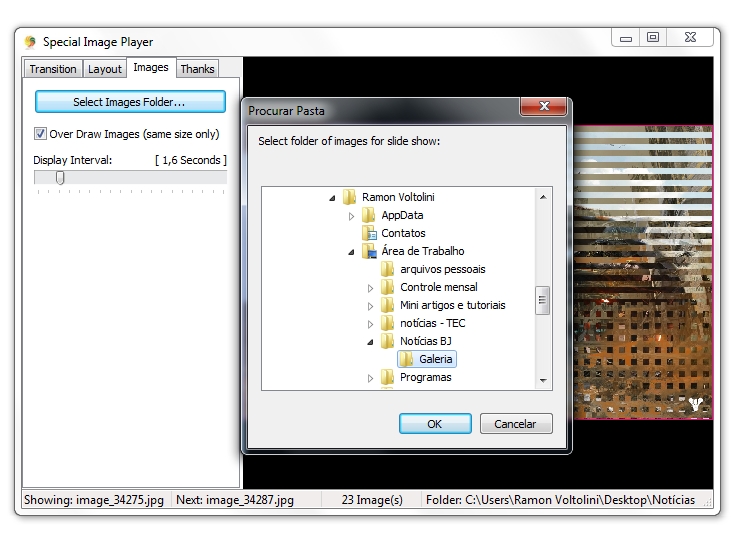Toggle Over Draw Images checkbox
The height and width of the screenshot is (541, 732).
click(40, 134)
